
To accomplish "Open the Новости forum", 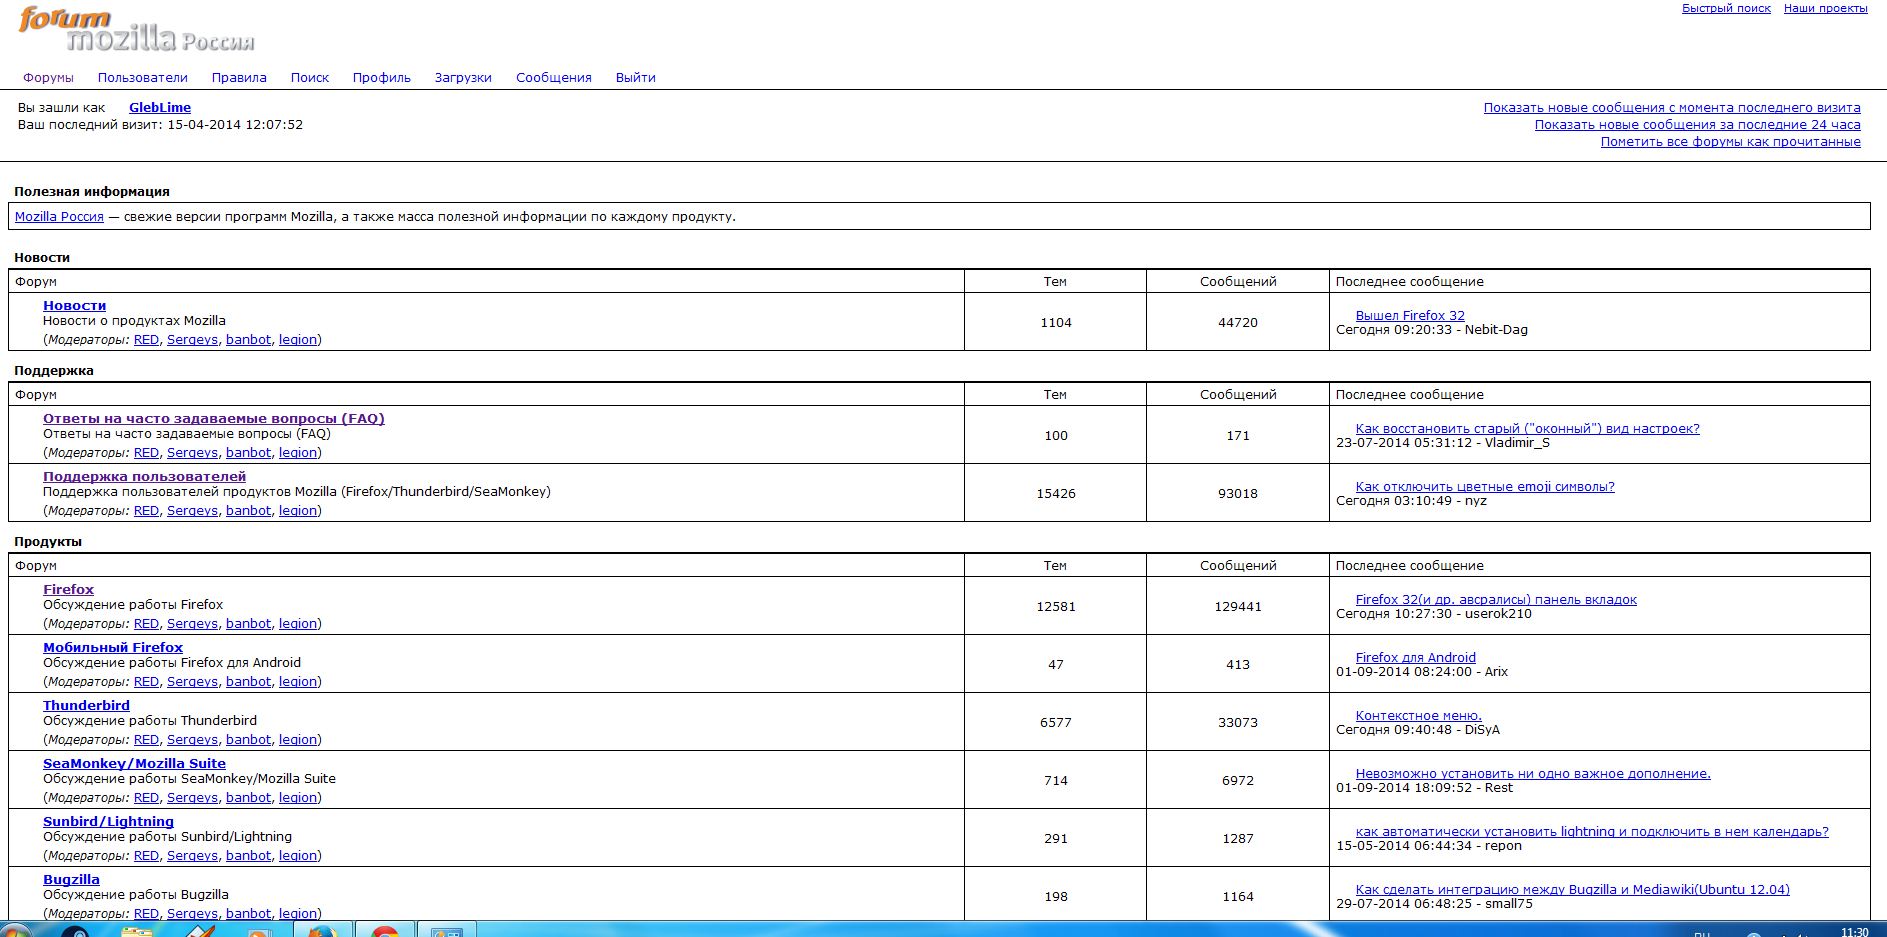I will [x=74, y=305].
